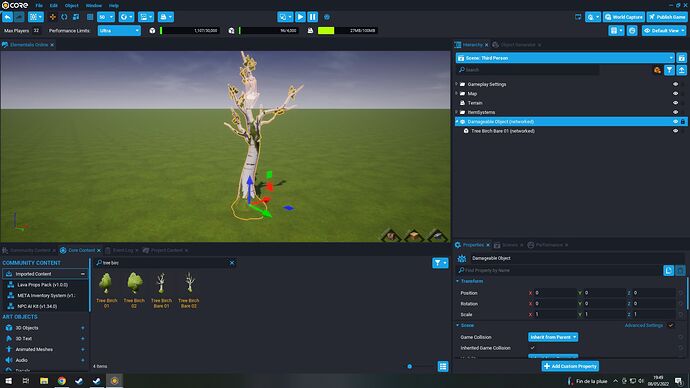This screenshot has width=690, height=388.
Task: Open the Performance Limits Ultra dropdown
Action: (119, 31)
